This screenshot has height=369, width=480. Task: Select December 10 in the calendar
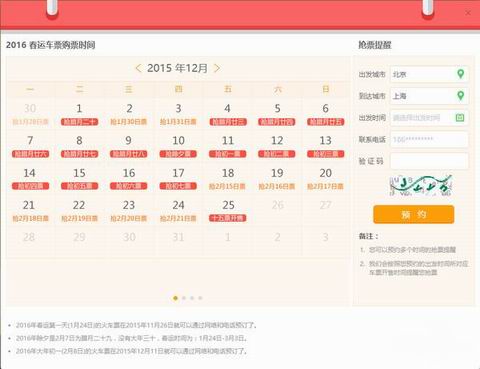[x=178, y=146]
